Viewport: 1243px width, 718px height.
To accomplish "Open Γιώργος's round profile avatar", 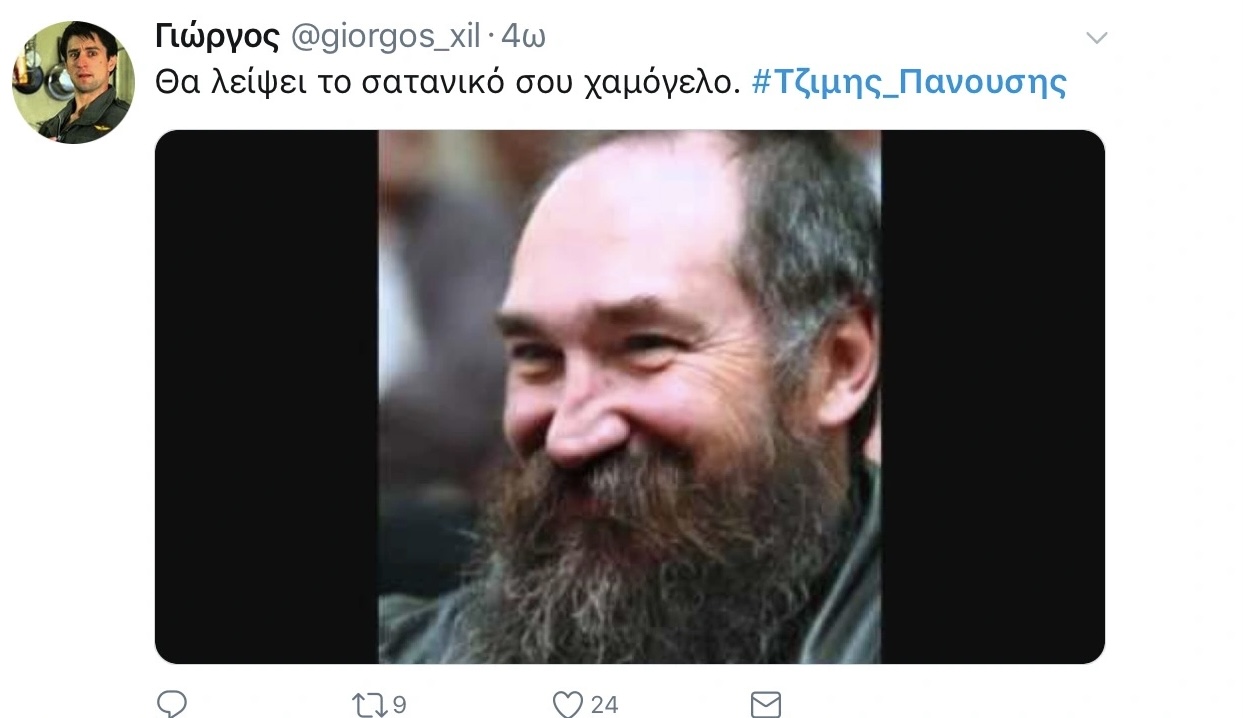I will click(73, 82).
